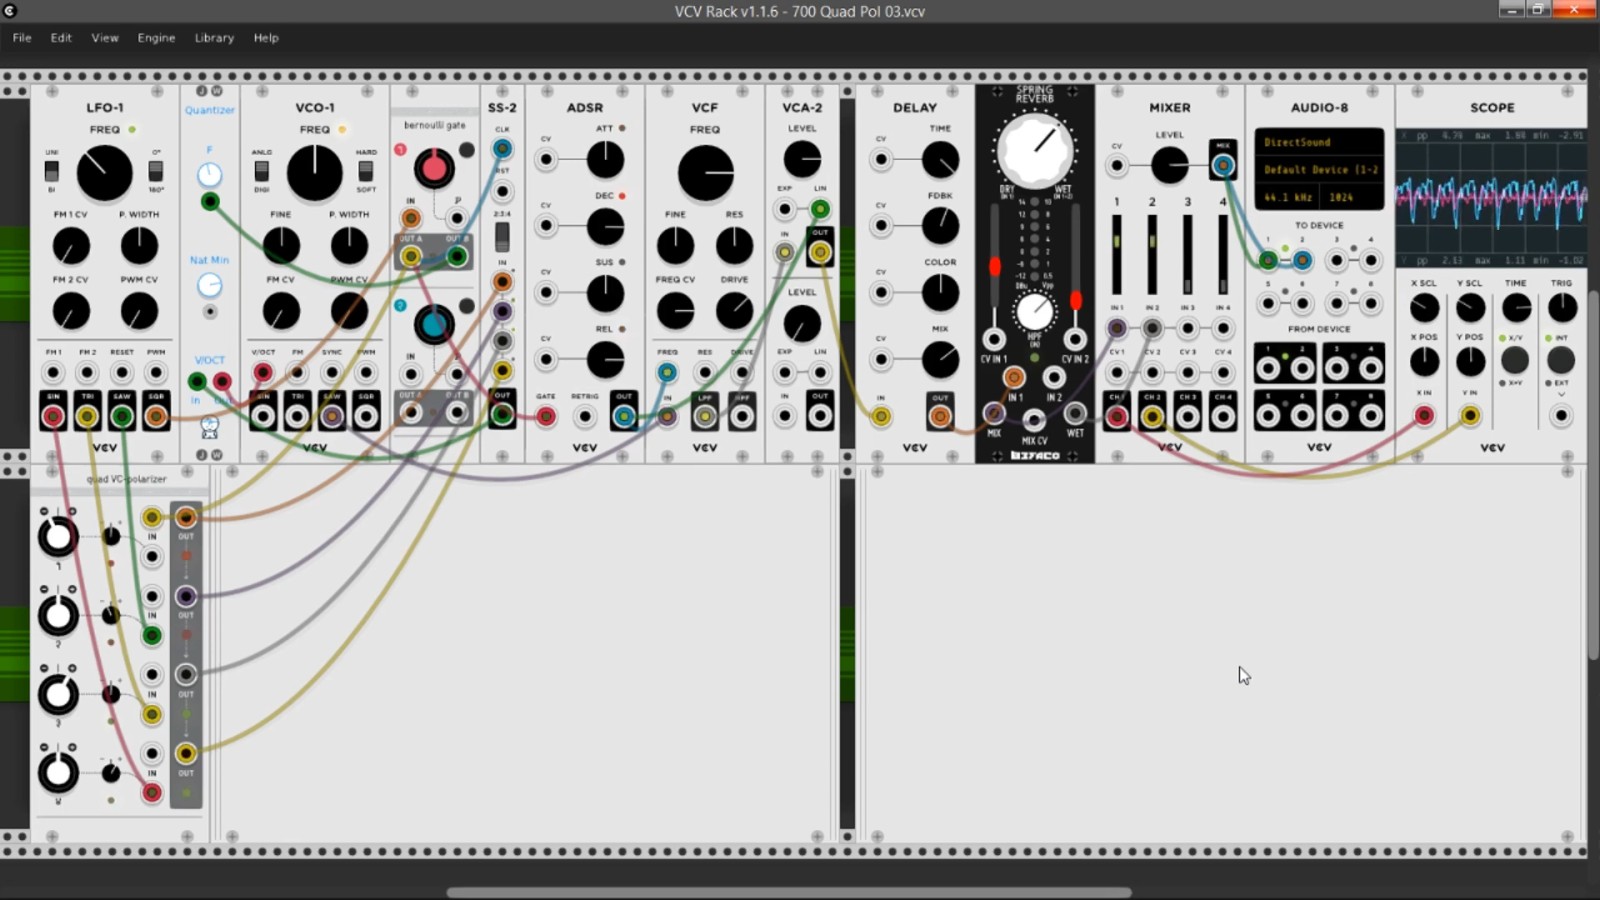Open the Engine menu
The height and width of the screenshot is (900, 1600).
point(156,38)
